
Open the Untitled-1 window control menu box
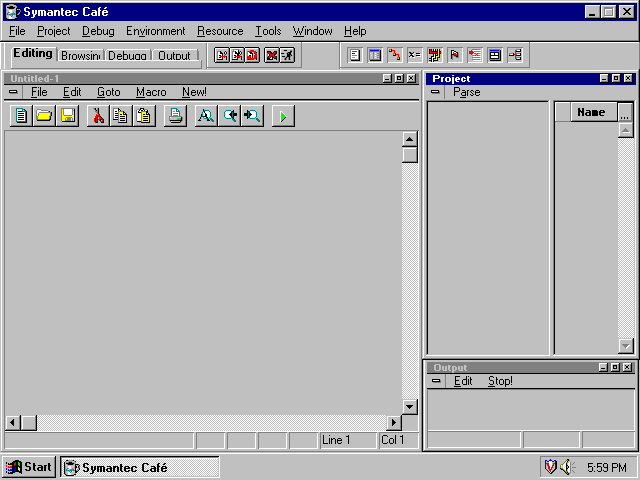click(13, 92)
